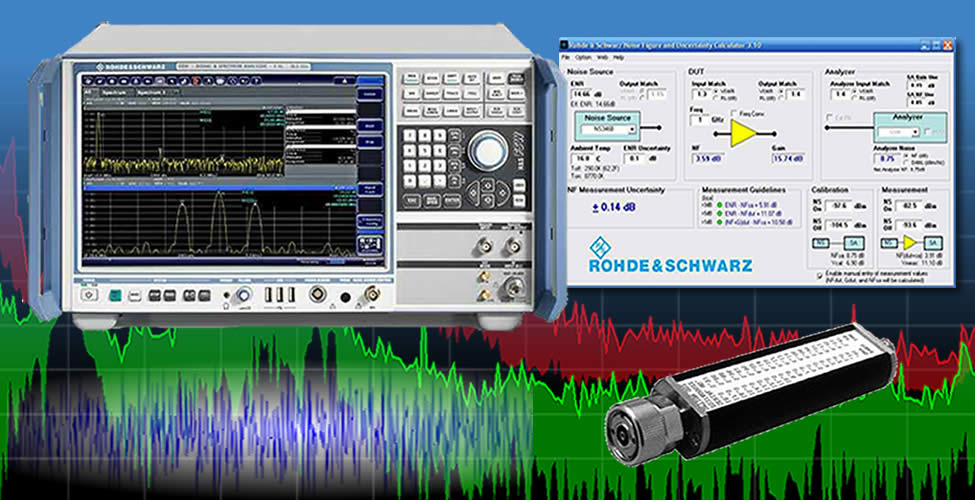
Task: Click the ENR value input field
Action: click(582, 92)
